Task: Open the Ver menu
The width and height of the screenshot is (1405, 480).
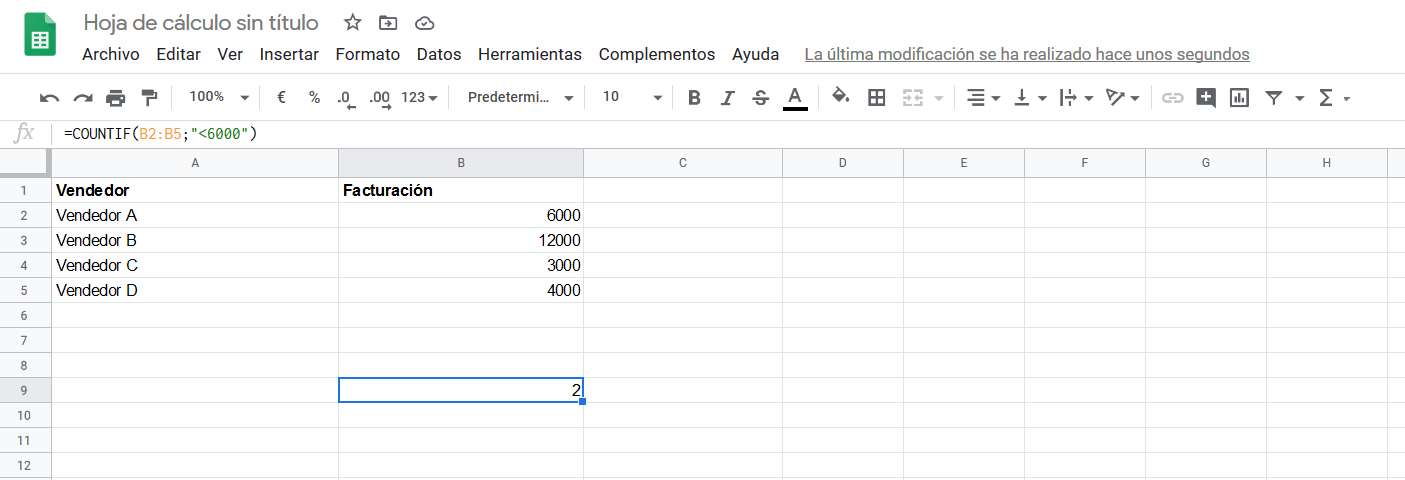Action: 230,54
